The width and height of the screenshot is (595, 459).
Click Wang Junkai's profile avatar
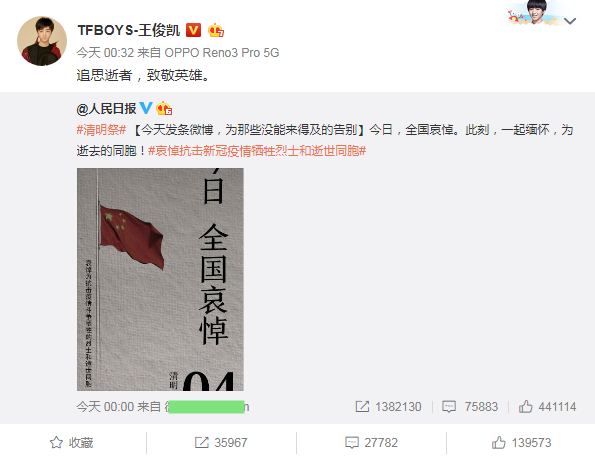42,41
